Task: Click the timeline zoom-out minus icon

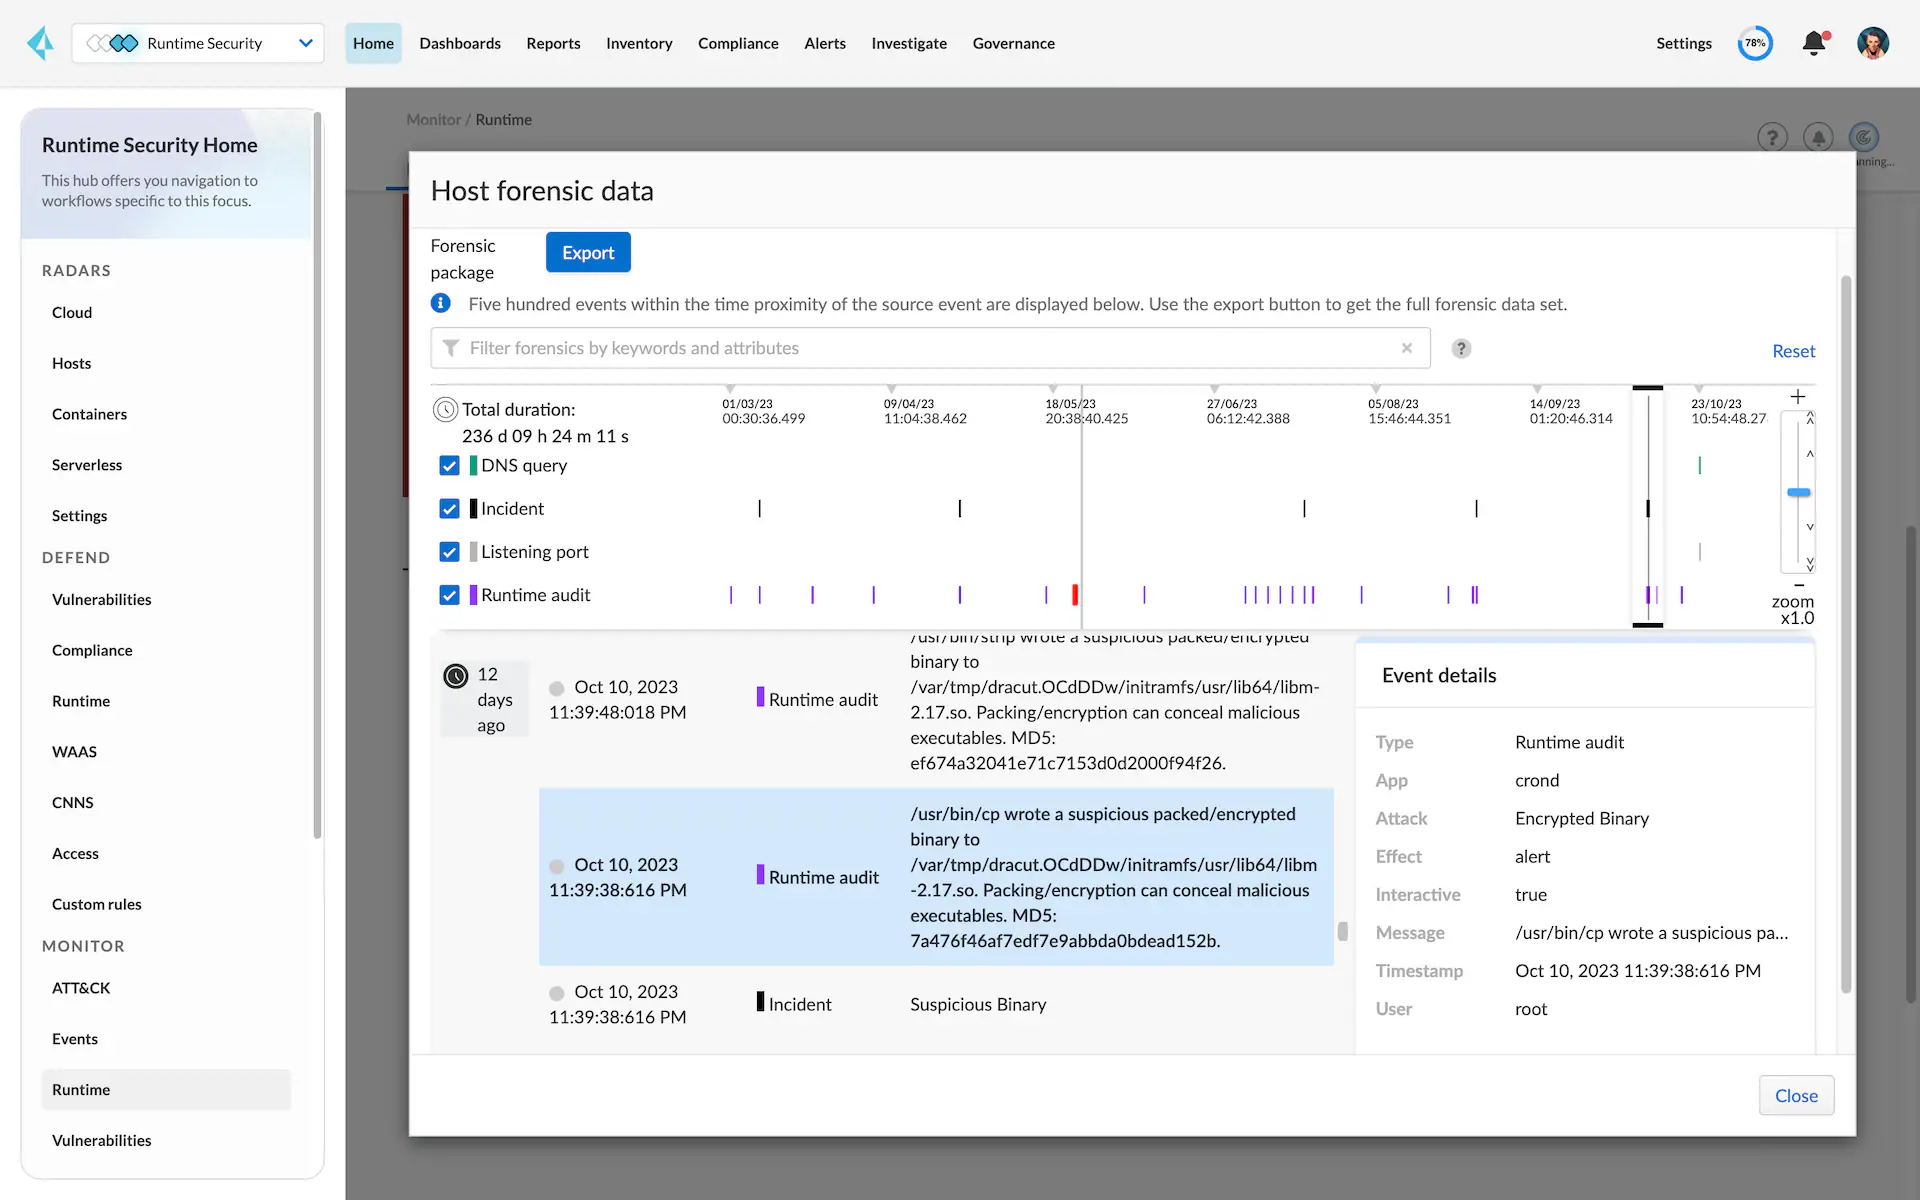Action: 1799,585
